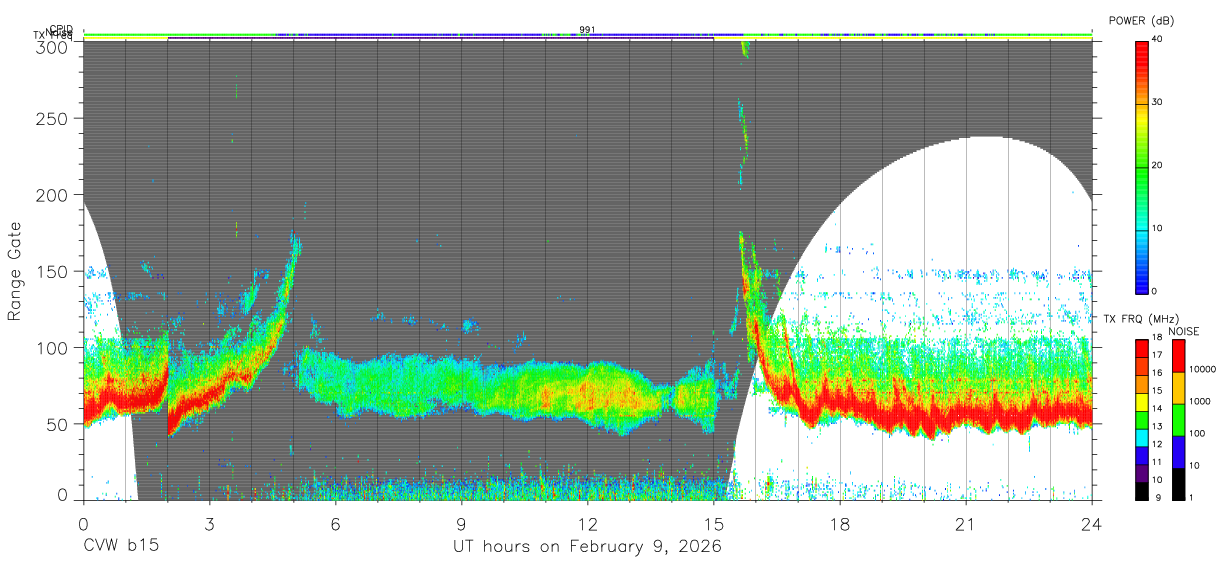
Task: Pick the yellow swatch in NOISE legend
Action: click(x=1178, y=388)
